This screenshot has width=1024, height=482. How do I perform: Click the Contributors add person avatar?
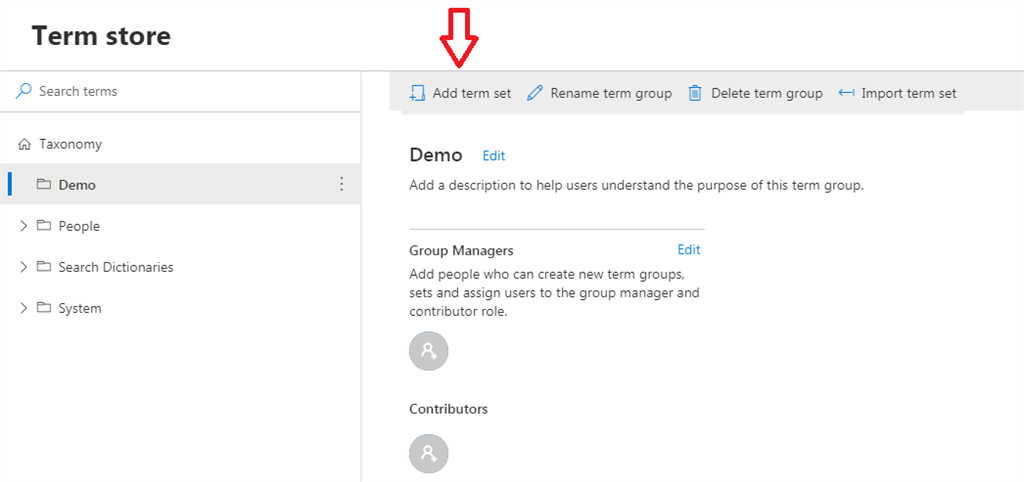point(428,453)
